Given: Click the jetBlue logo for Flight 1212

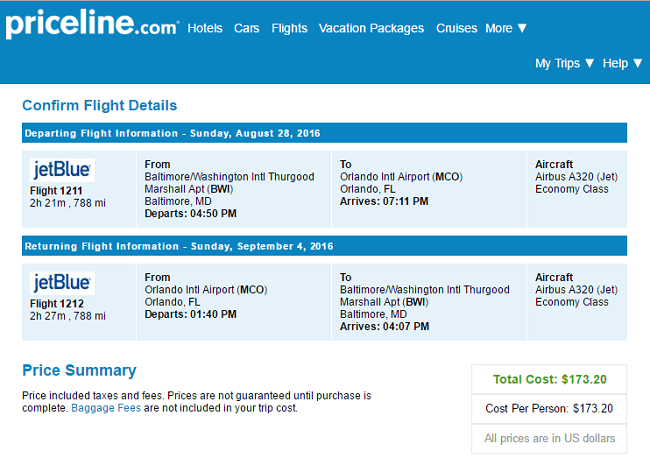Looking at the screenshot, I should click(x=62, y=283).
